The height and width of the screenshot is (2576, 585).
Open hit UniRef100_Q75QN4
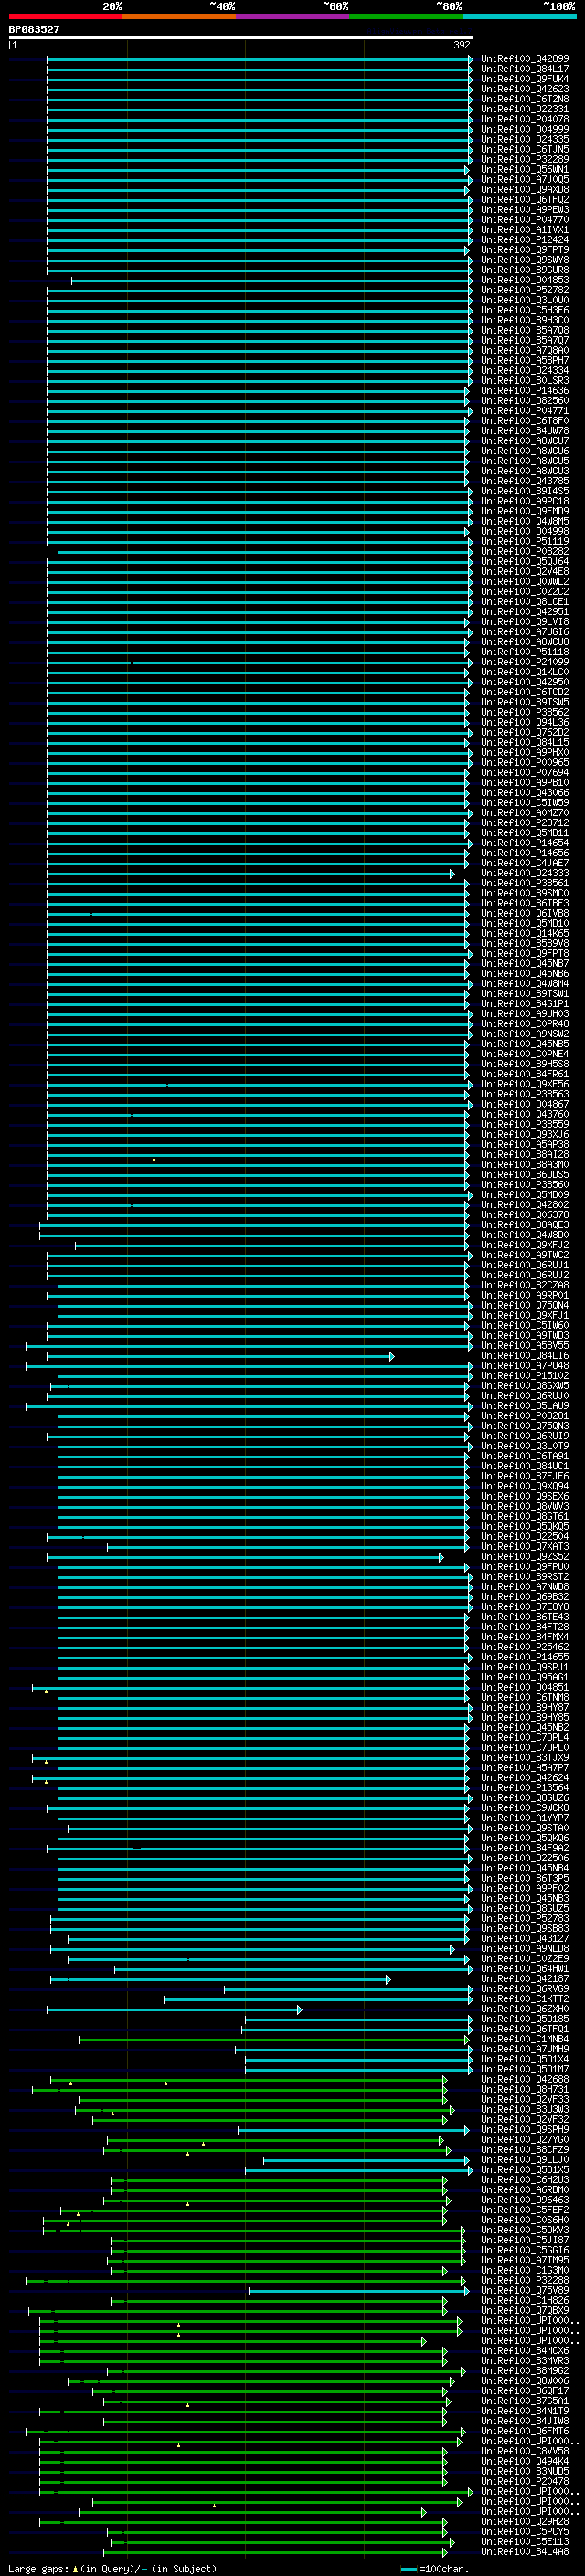[524, 1305]
